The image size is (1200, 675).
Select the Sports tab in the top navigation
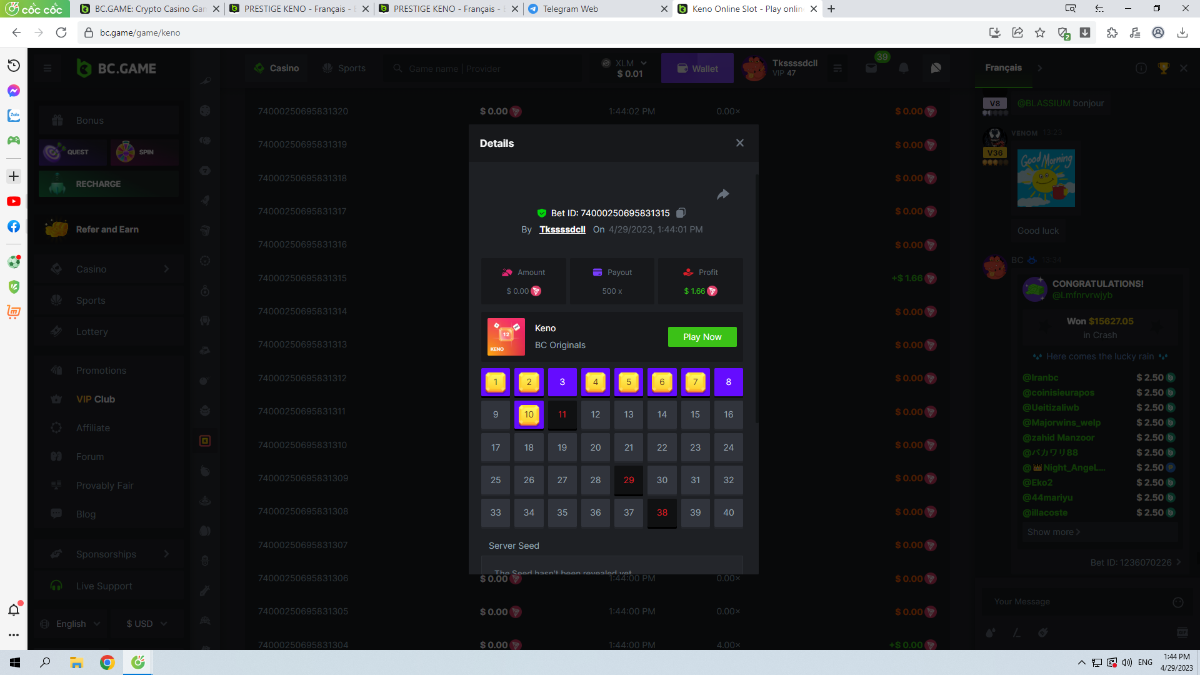(344, 69)
